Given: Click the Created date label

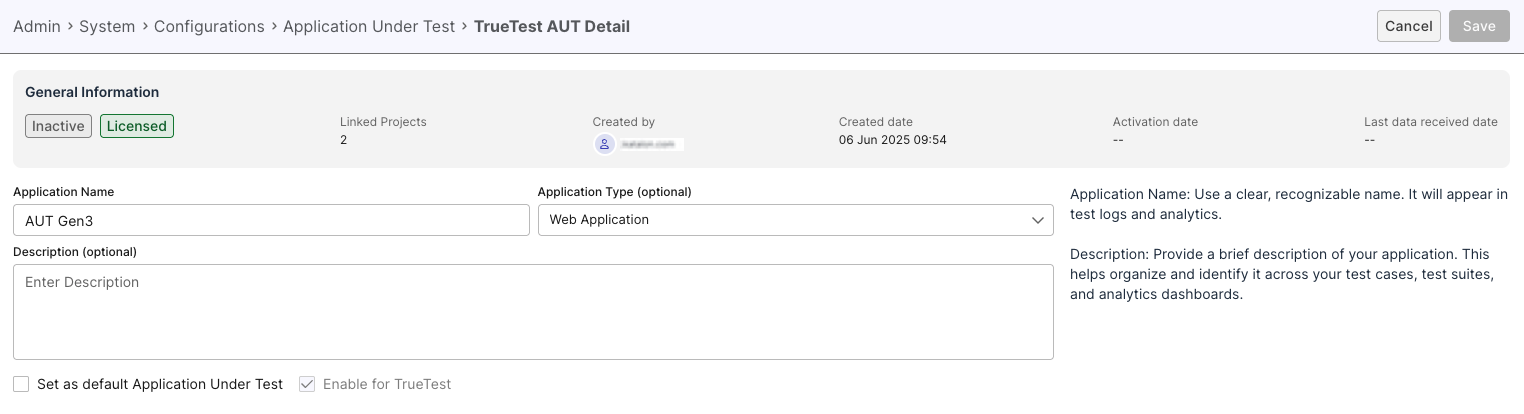Looking at the screenshot, I should pyautogui.click(x=876, y=122).
